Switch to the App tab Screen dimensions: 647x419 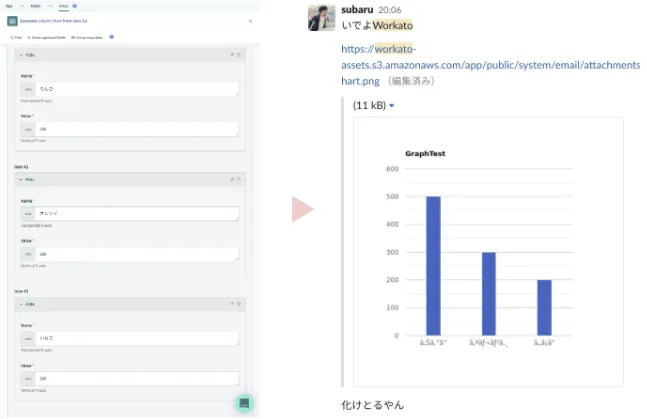point(9,6)
